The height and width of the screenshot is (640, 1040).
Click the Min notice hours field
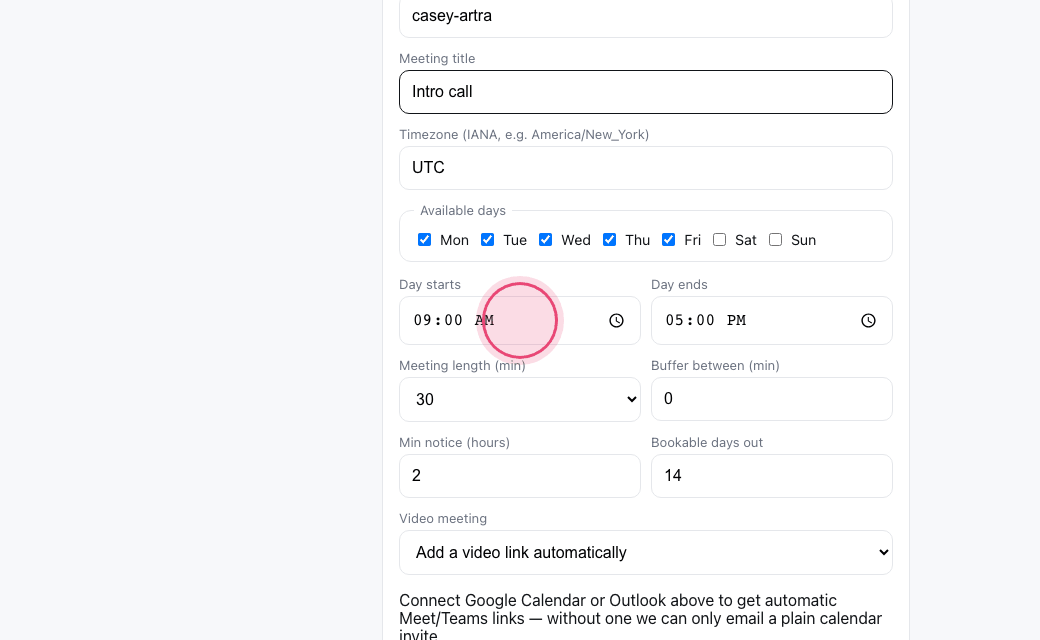520,476
